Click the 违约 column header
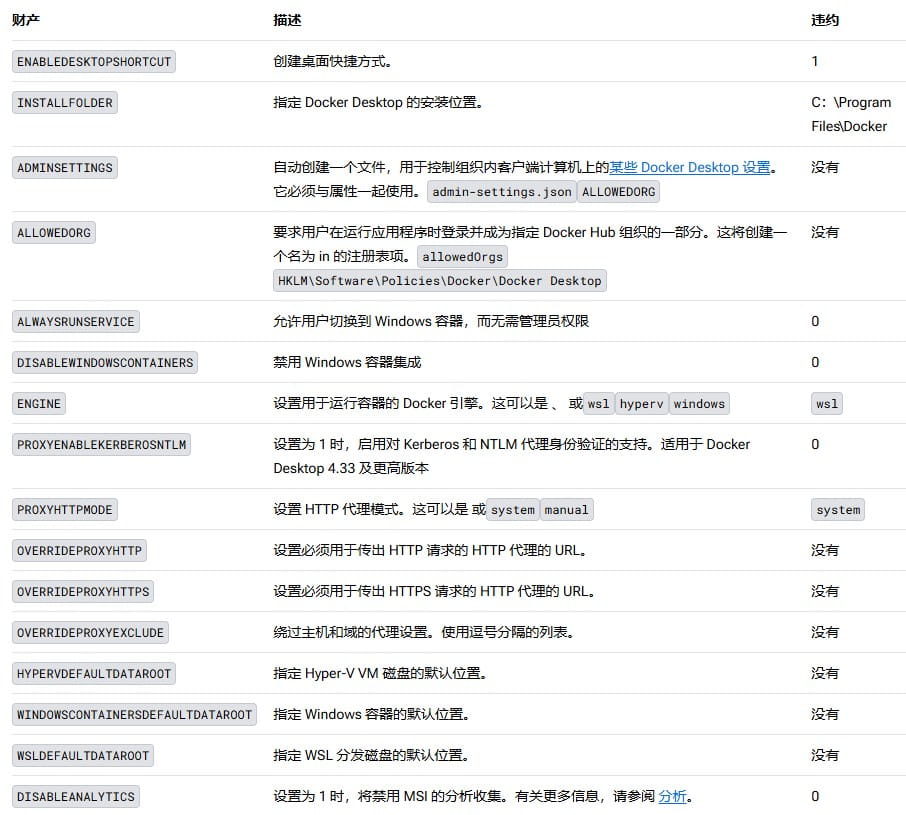Screen dimensions: 906x815 (825, 20)
